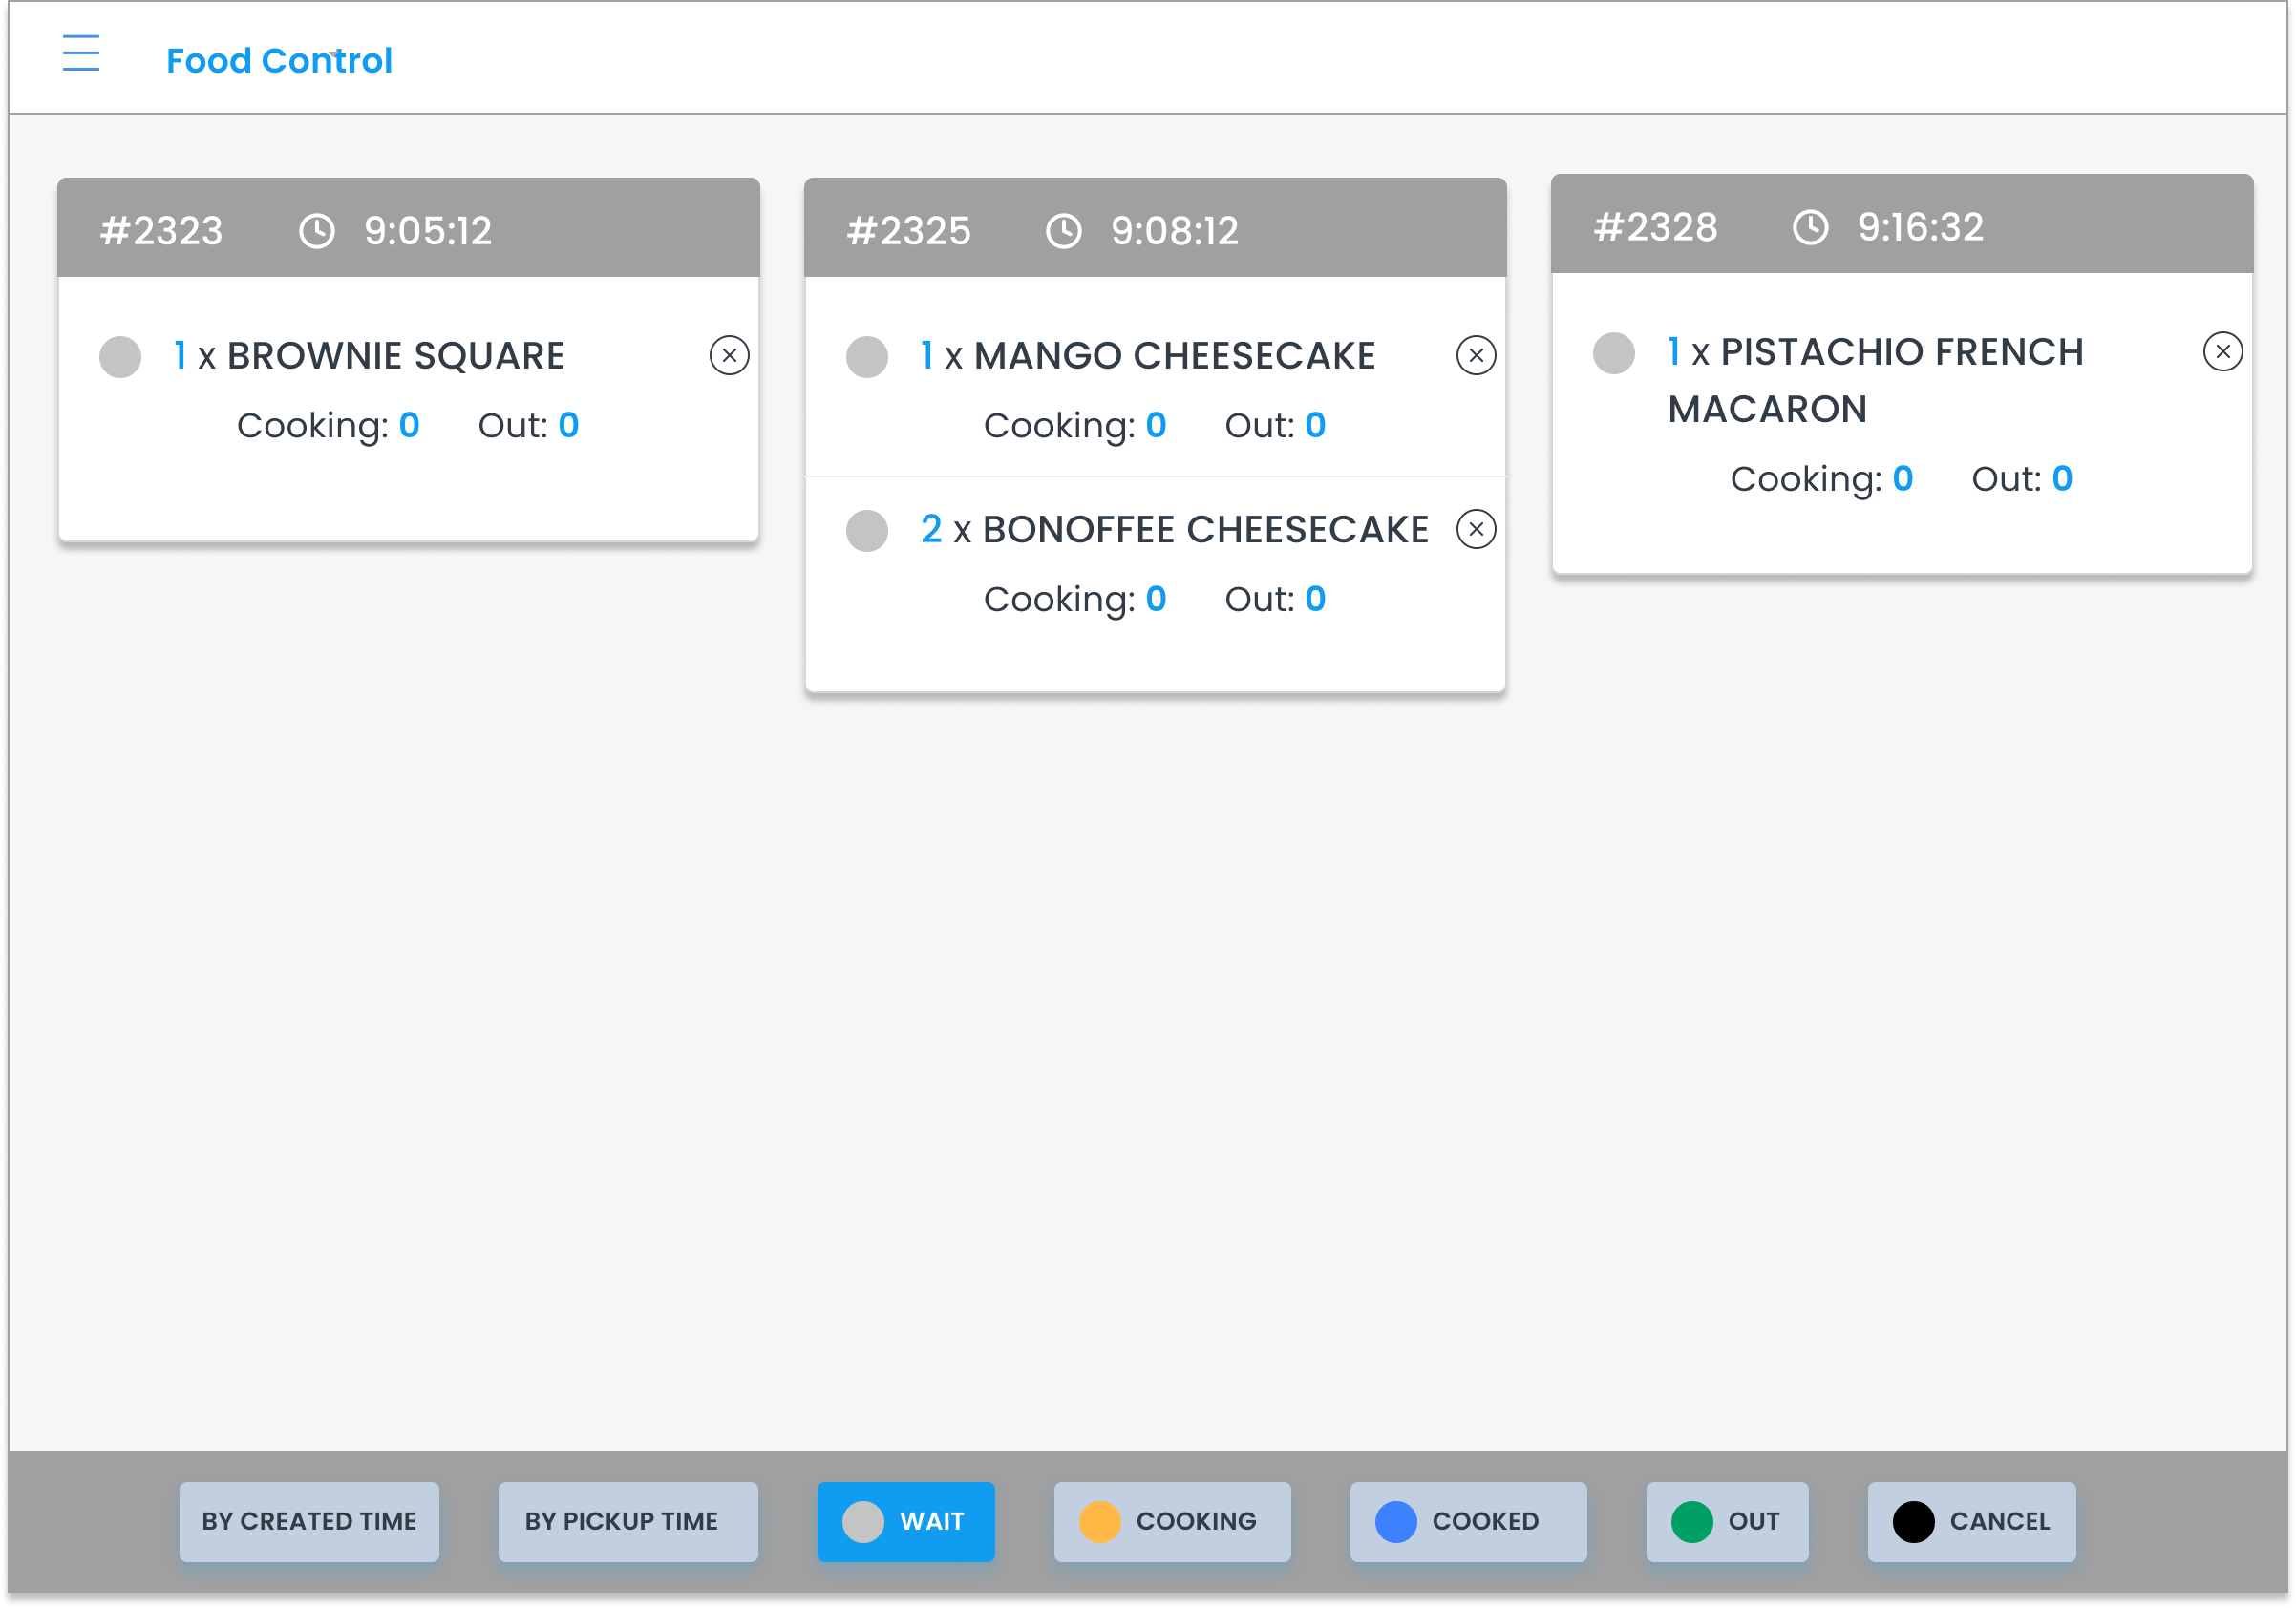Toggle status circle for Pistachio French Macaron

tap(1613, 353)
